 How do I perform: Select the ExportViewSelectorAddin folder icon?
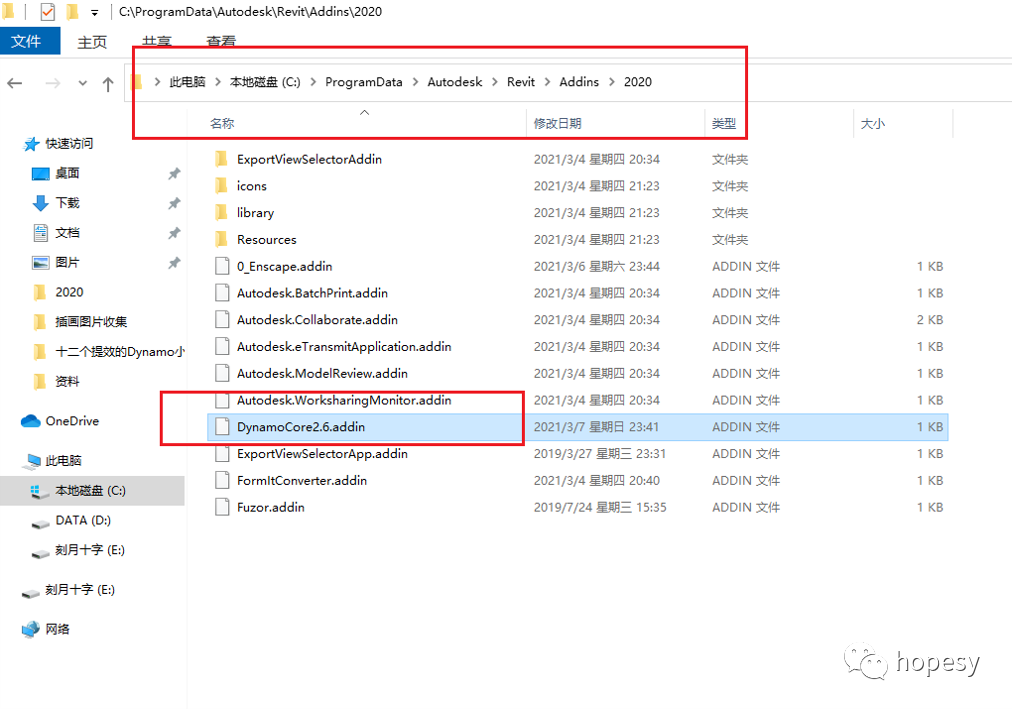[x=221, y=159]
